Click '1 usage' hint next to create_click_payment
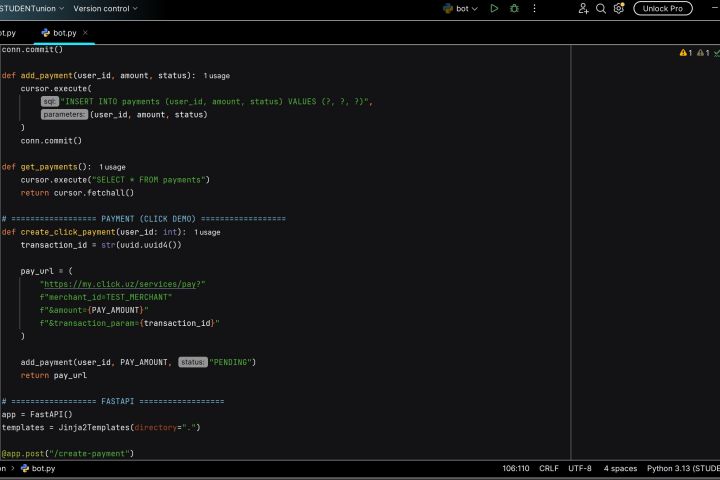The image size is (720, 480). tap(207, 232)
